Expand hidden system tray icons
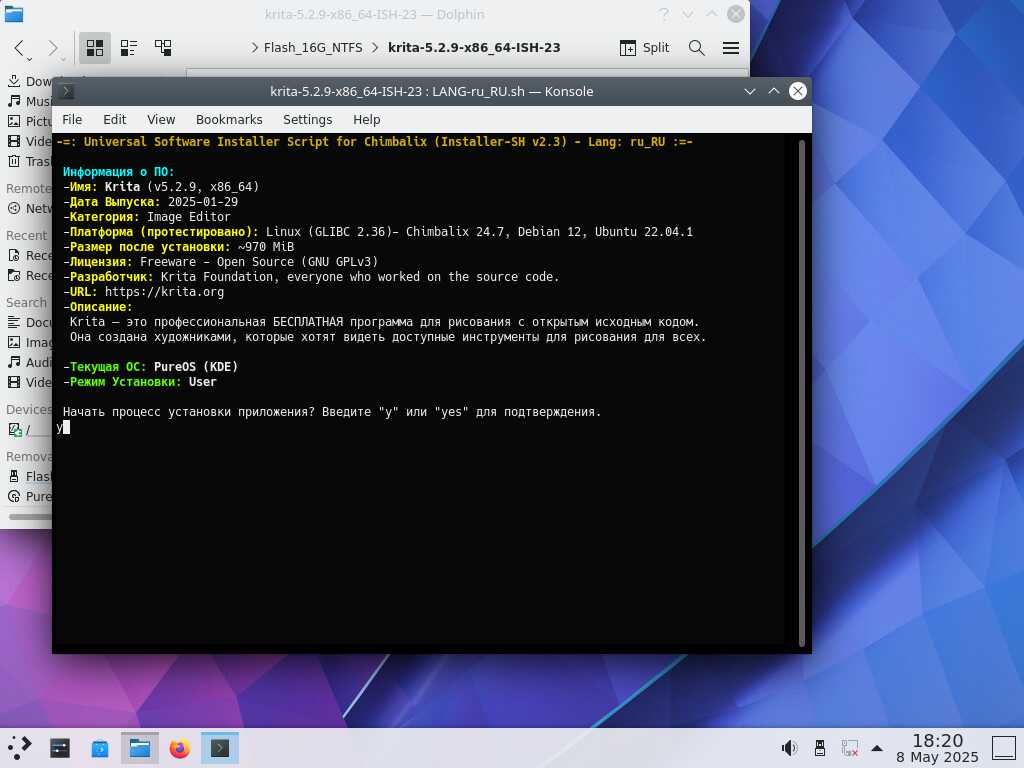1024x768 pixels. [x=877, y=748]
